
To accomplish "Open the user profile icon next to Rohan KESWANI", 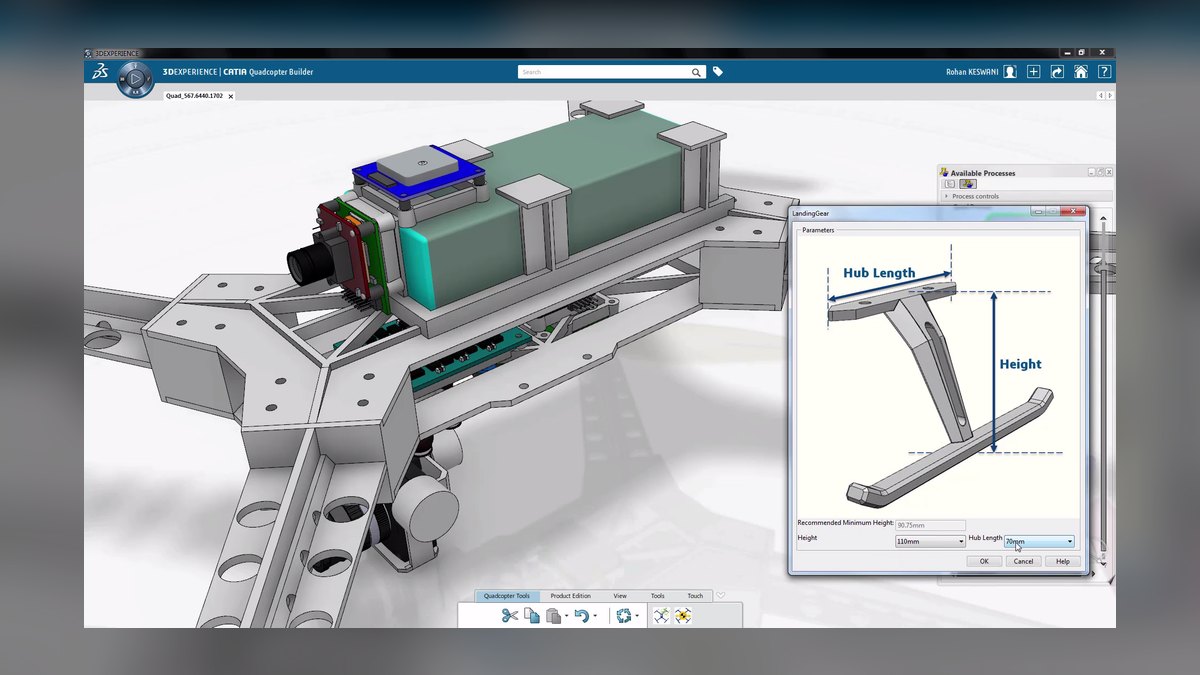I will (1011, 72).
